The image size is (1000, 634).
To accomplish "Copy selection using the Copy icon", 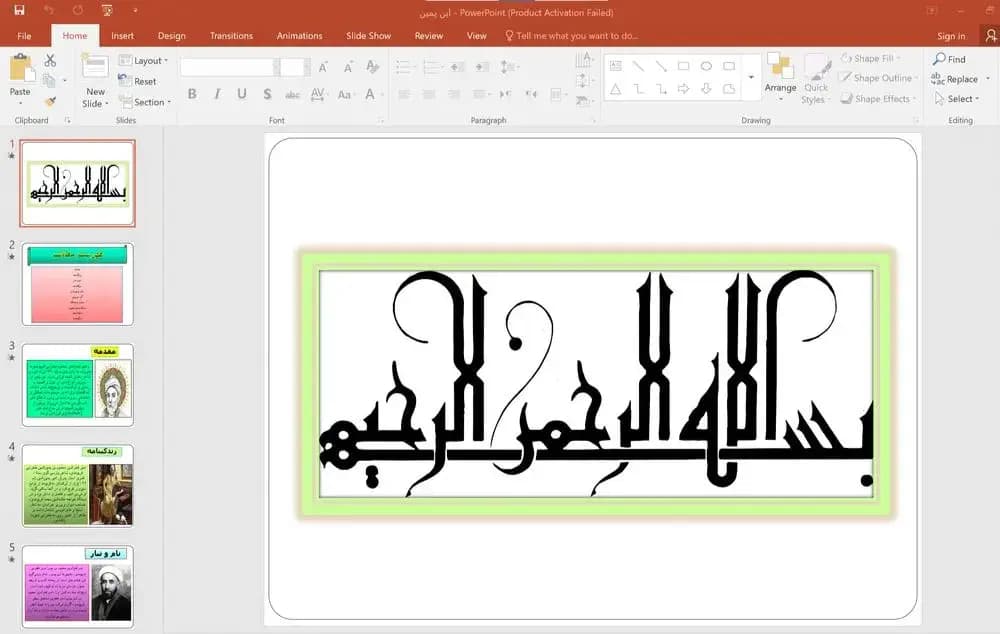I will pos(49,81).
